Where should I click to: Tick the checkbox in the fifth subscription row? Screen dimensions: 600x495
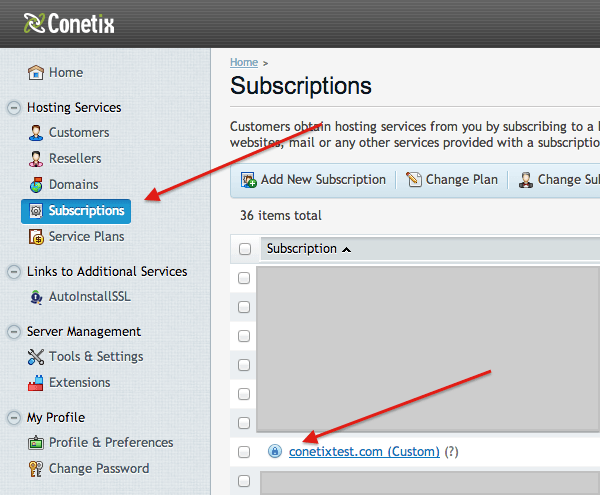(244, 394)
